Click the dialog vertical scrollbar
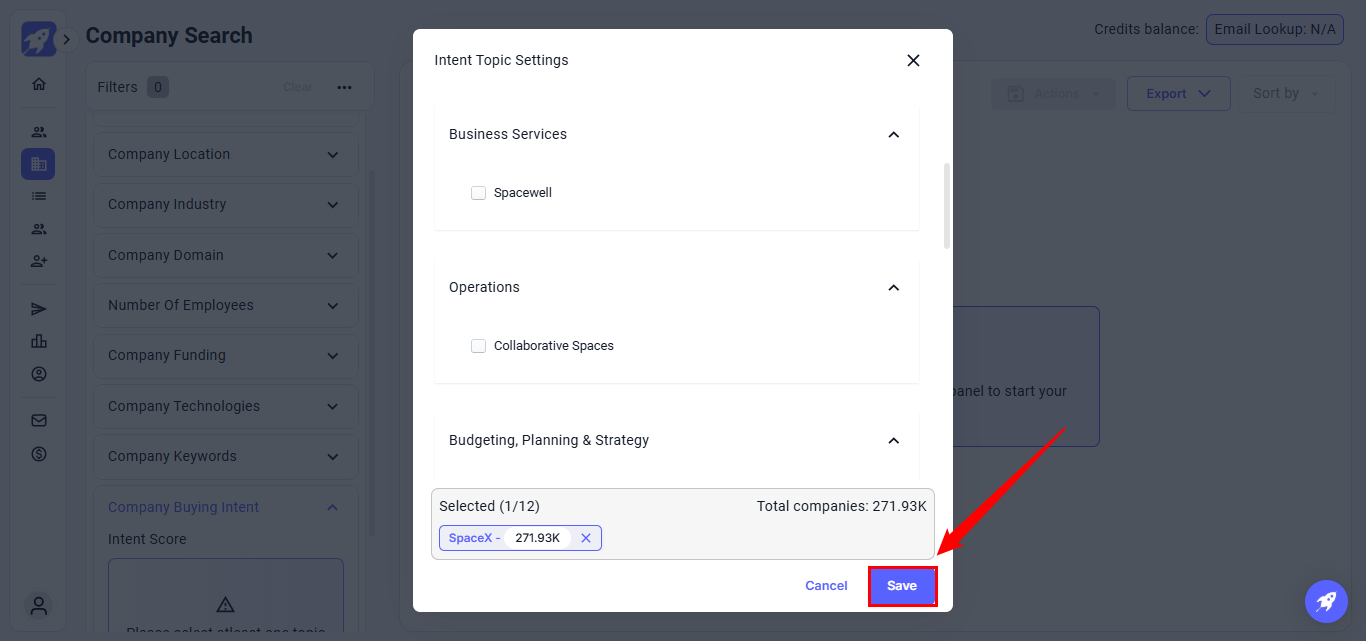 click(946, 206)
